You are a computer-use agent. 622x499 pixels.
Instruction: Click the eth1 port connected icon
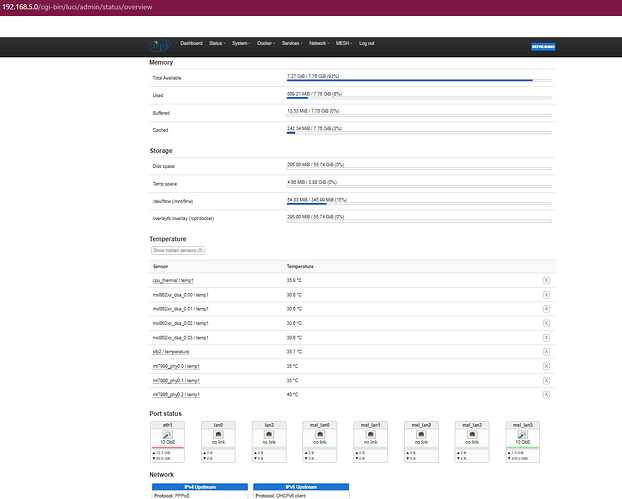[x=167, y=435]
